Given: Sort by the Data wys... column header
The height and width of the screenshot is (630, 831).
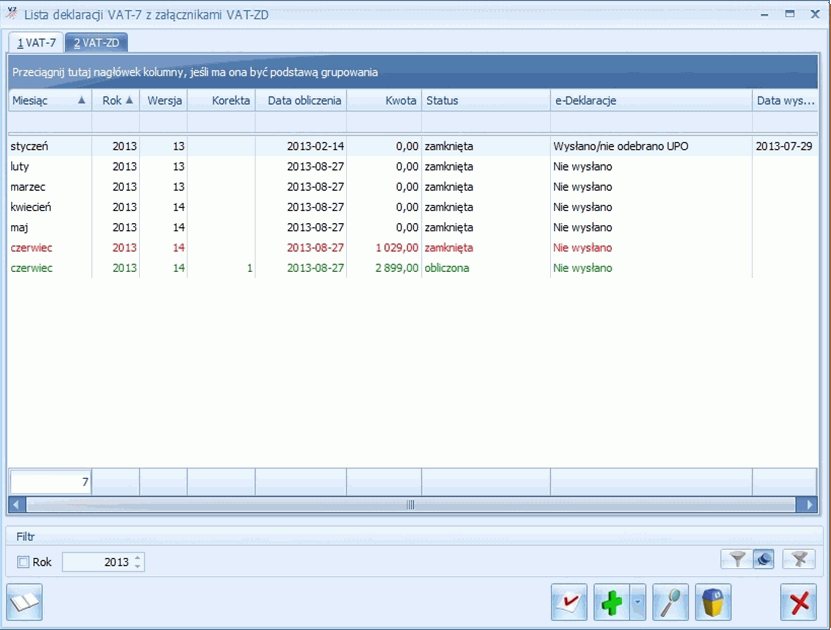Looking at the screenshot, I should click(x=785, y=100).
